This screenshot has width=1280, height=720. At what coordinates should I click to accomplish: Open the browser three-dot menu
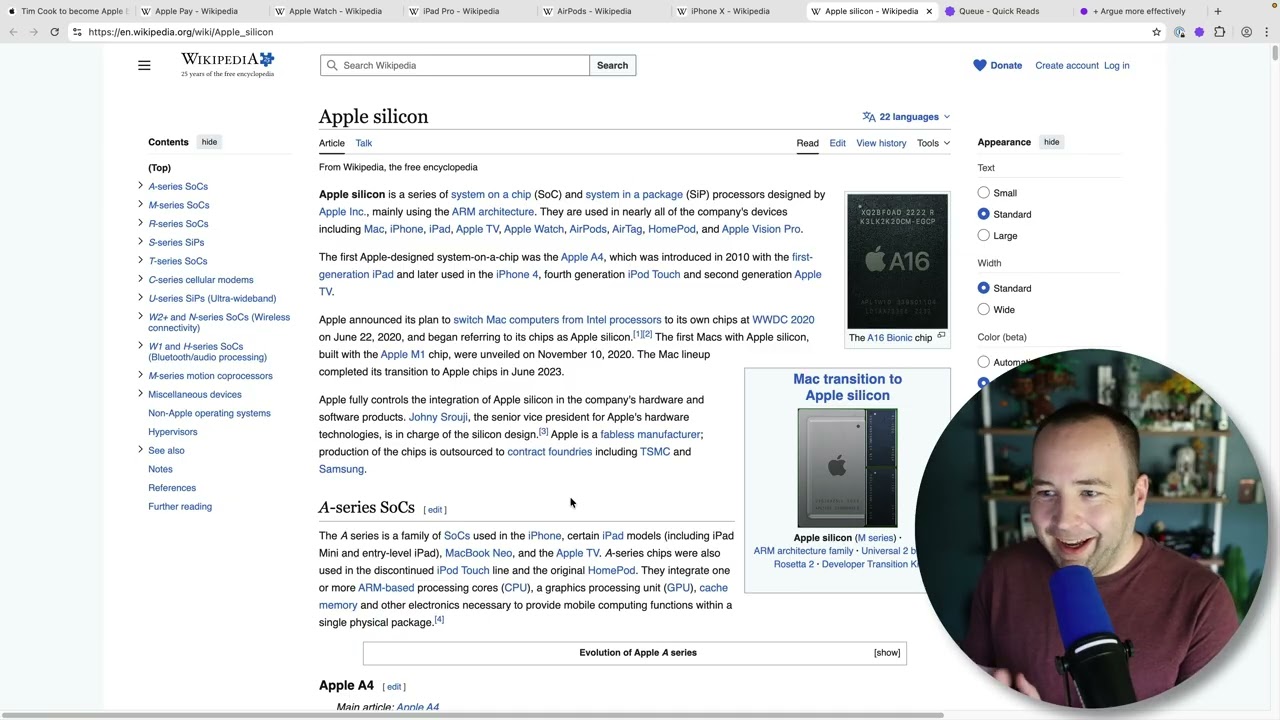pos(1266,32)
